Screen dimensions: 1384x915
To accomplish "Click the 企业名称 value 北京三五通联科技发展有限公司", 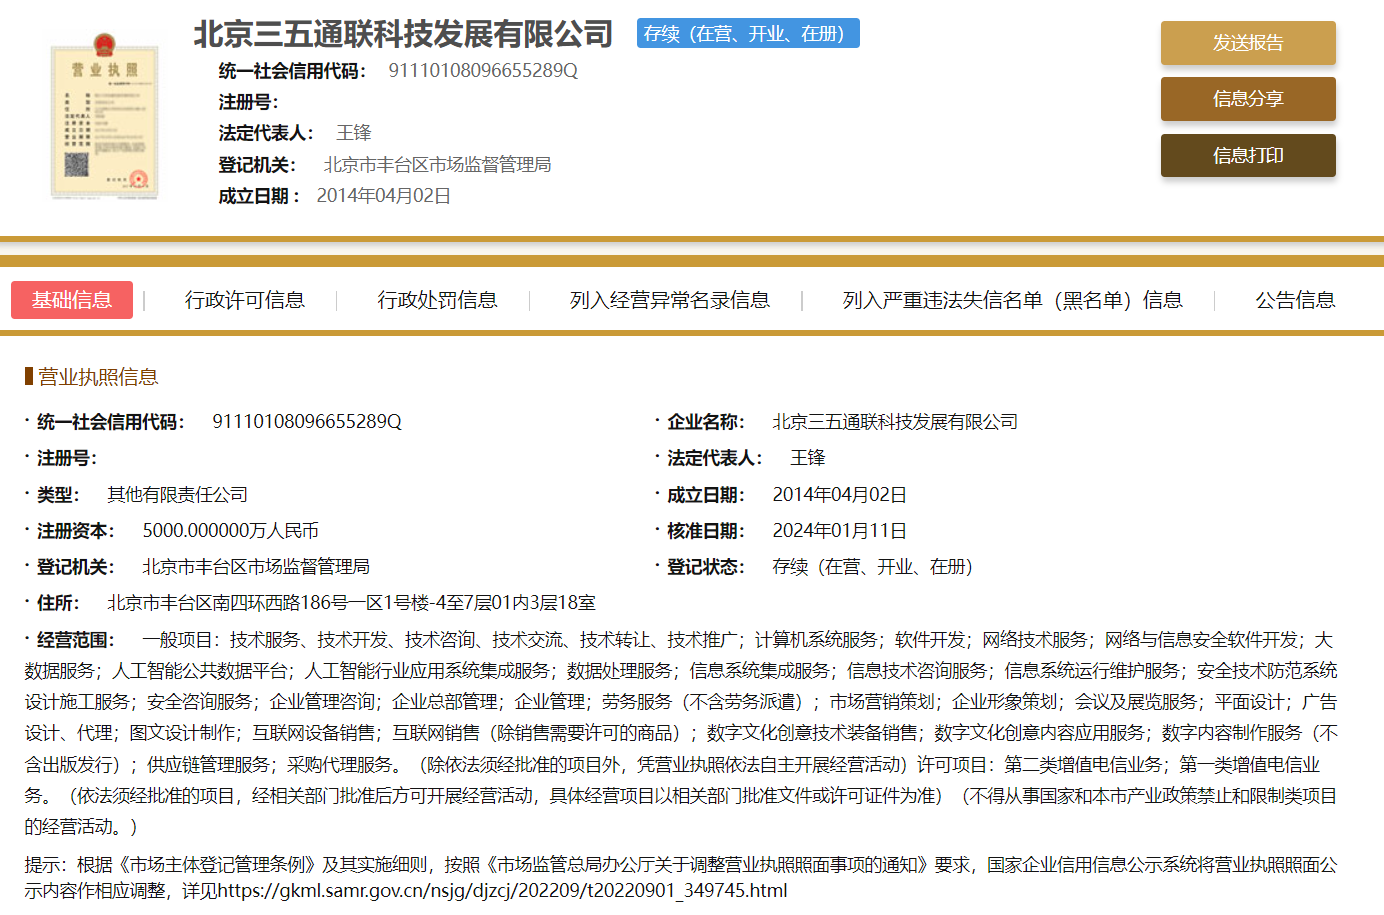I will point(895,422).
